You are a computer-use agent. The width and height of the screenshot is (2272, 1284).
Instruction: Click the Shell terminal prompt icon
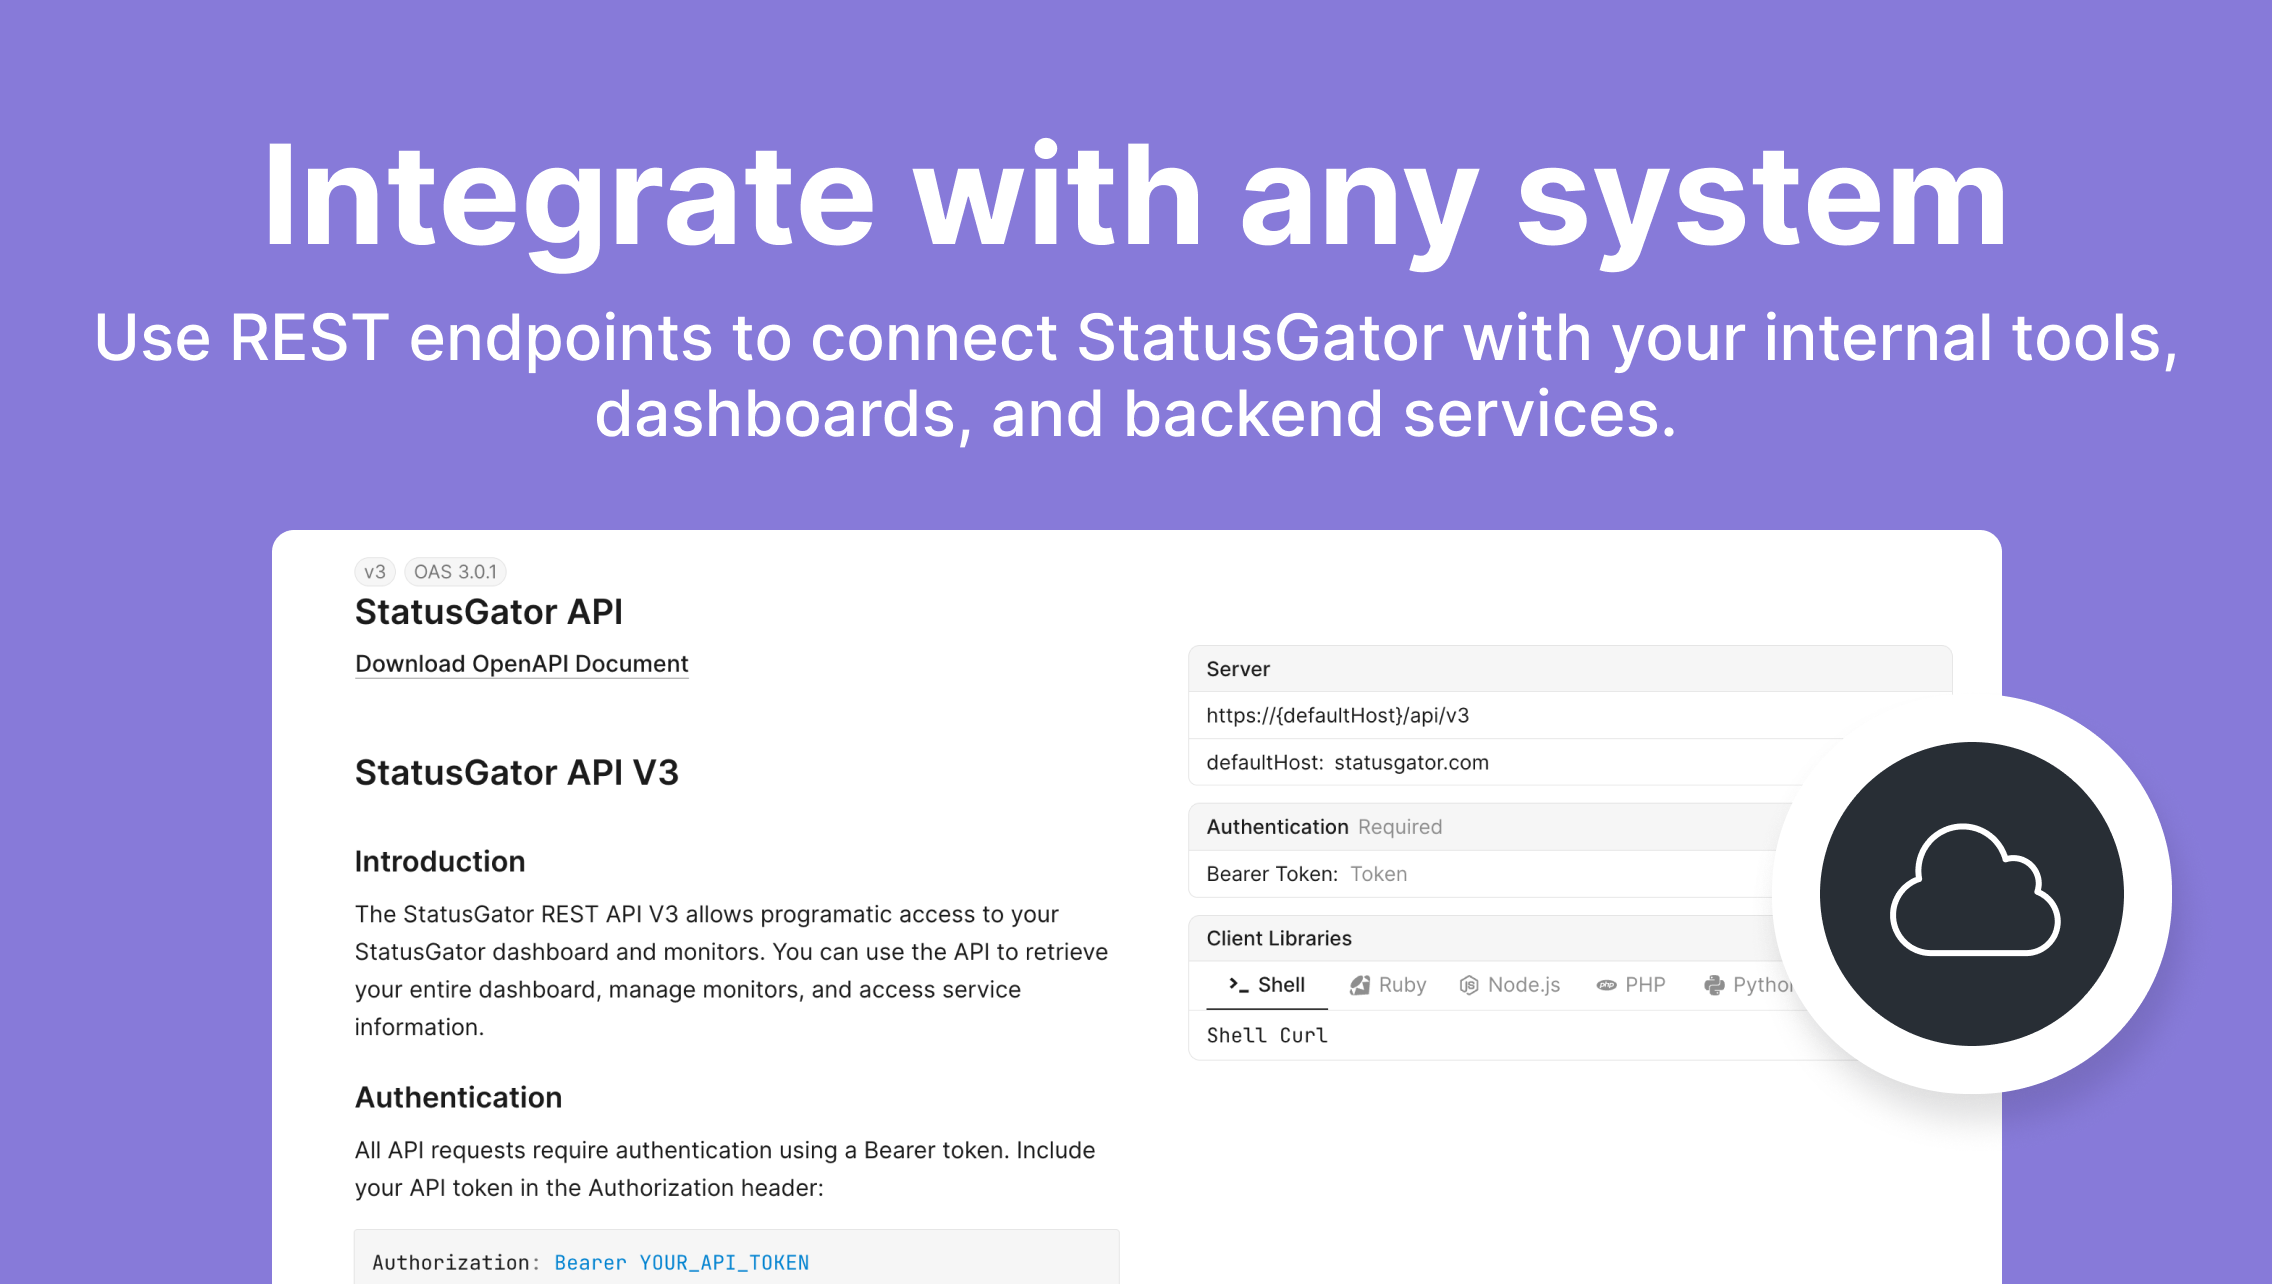(1238, 985)
